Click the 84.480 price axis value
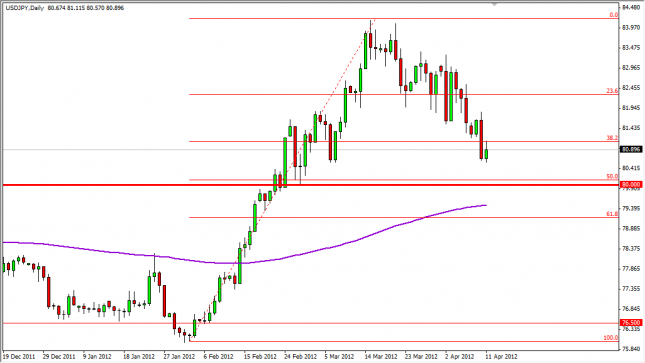Screen dimensions: 645x363 tap(631, 7)
